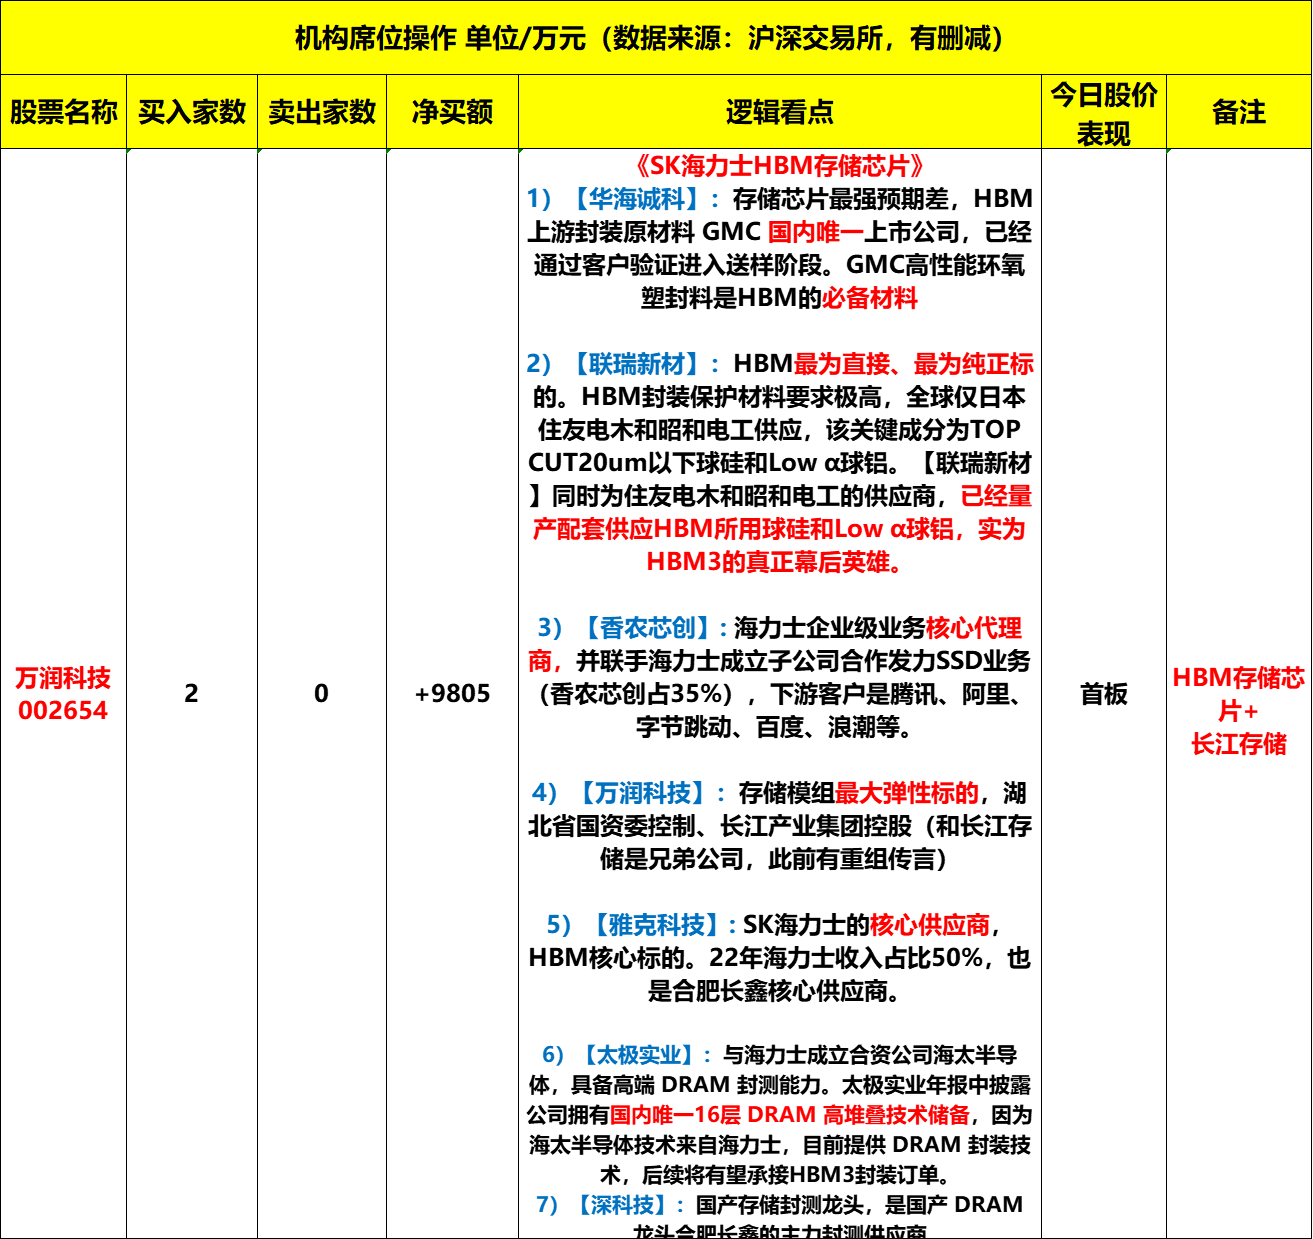Image resolution: width=1313 pixels, height=1239 pixels.
Task: Click the line '住友电木和昭和电工供应，该关键成分为TOP'
Action: pyautogui.click(x=780, y=430)
